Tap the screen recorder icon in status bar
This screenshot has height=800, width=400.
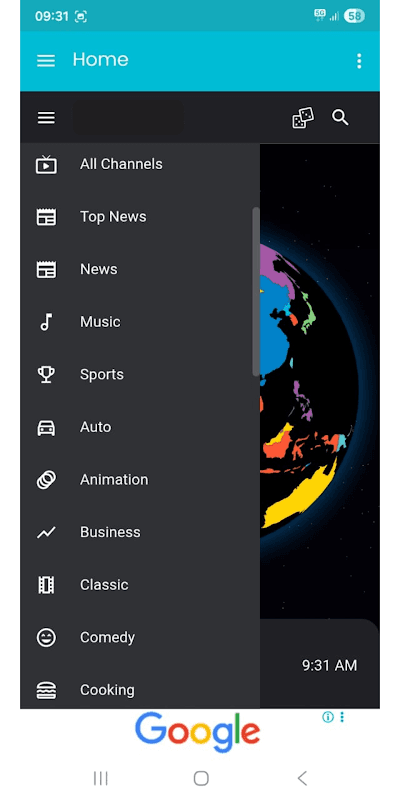[81, 16]
